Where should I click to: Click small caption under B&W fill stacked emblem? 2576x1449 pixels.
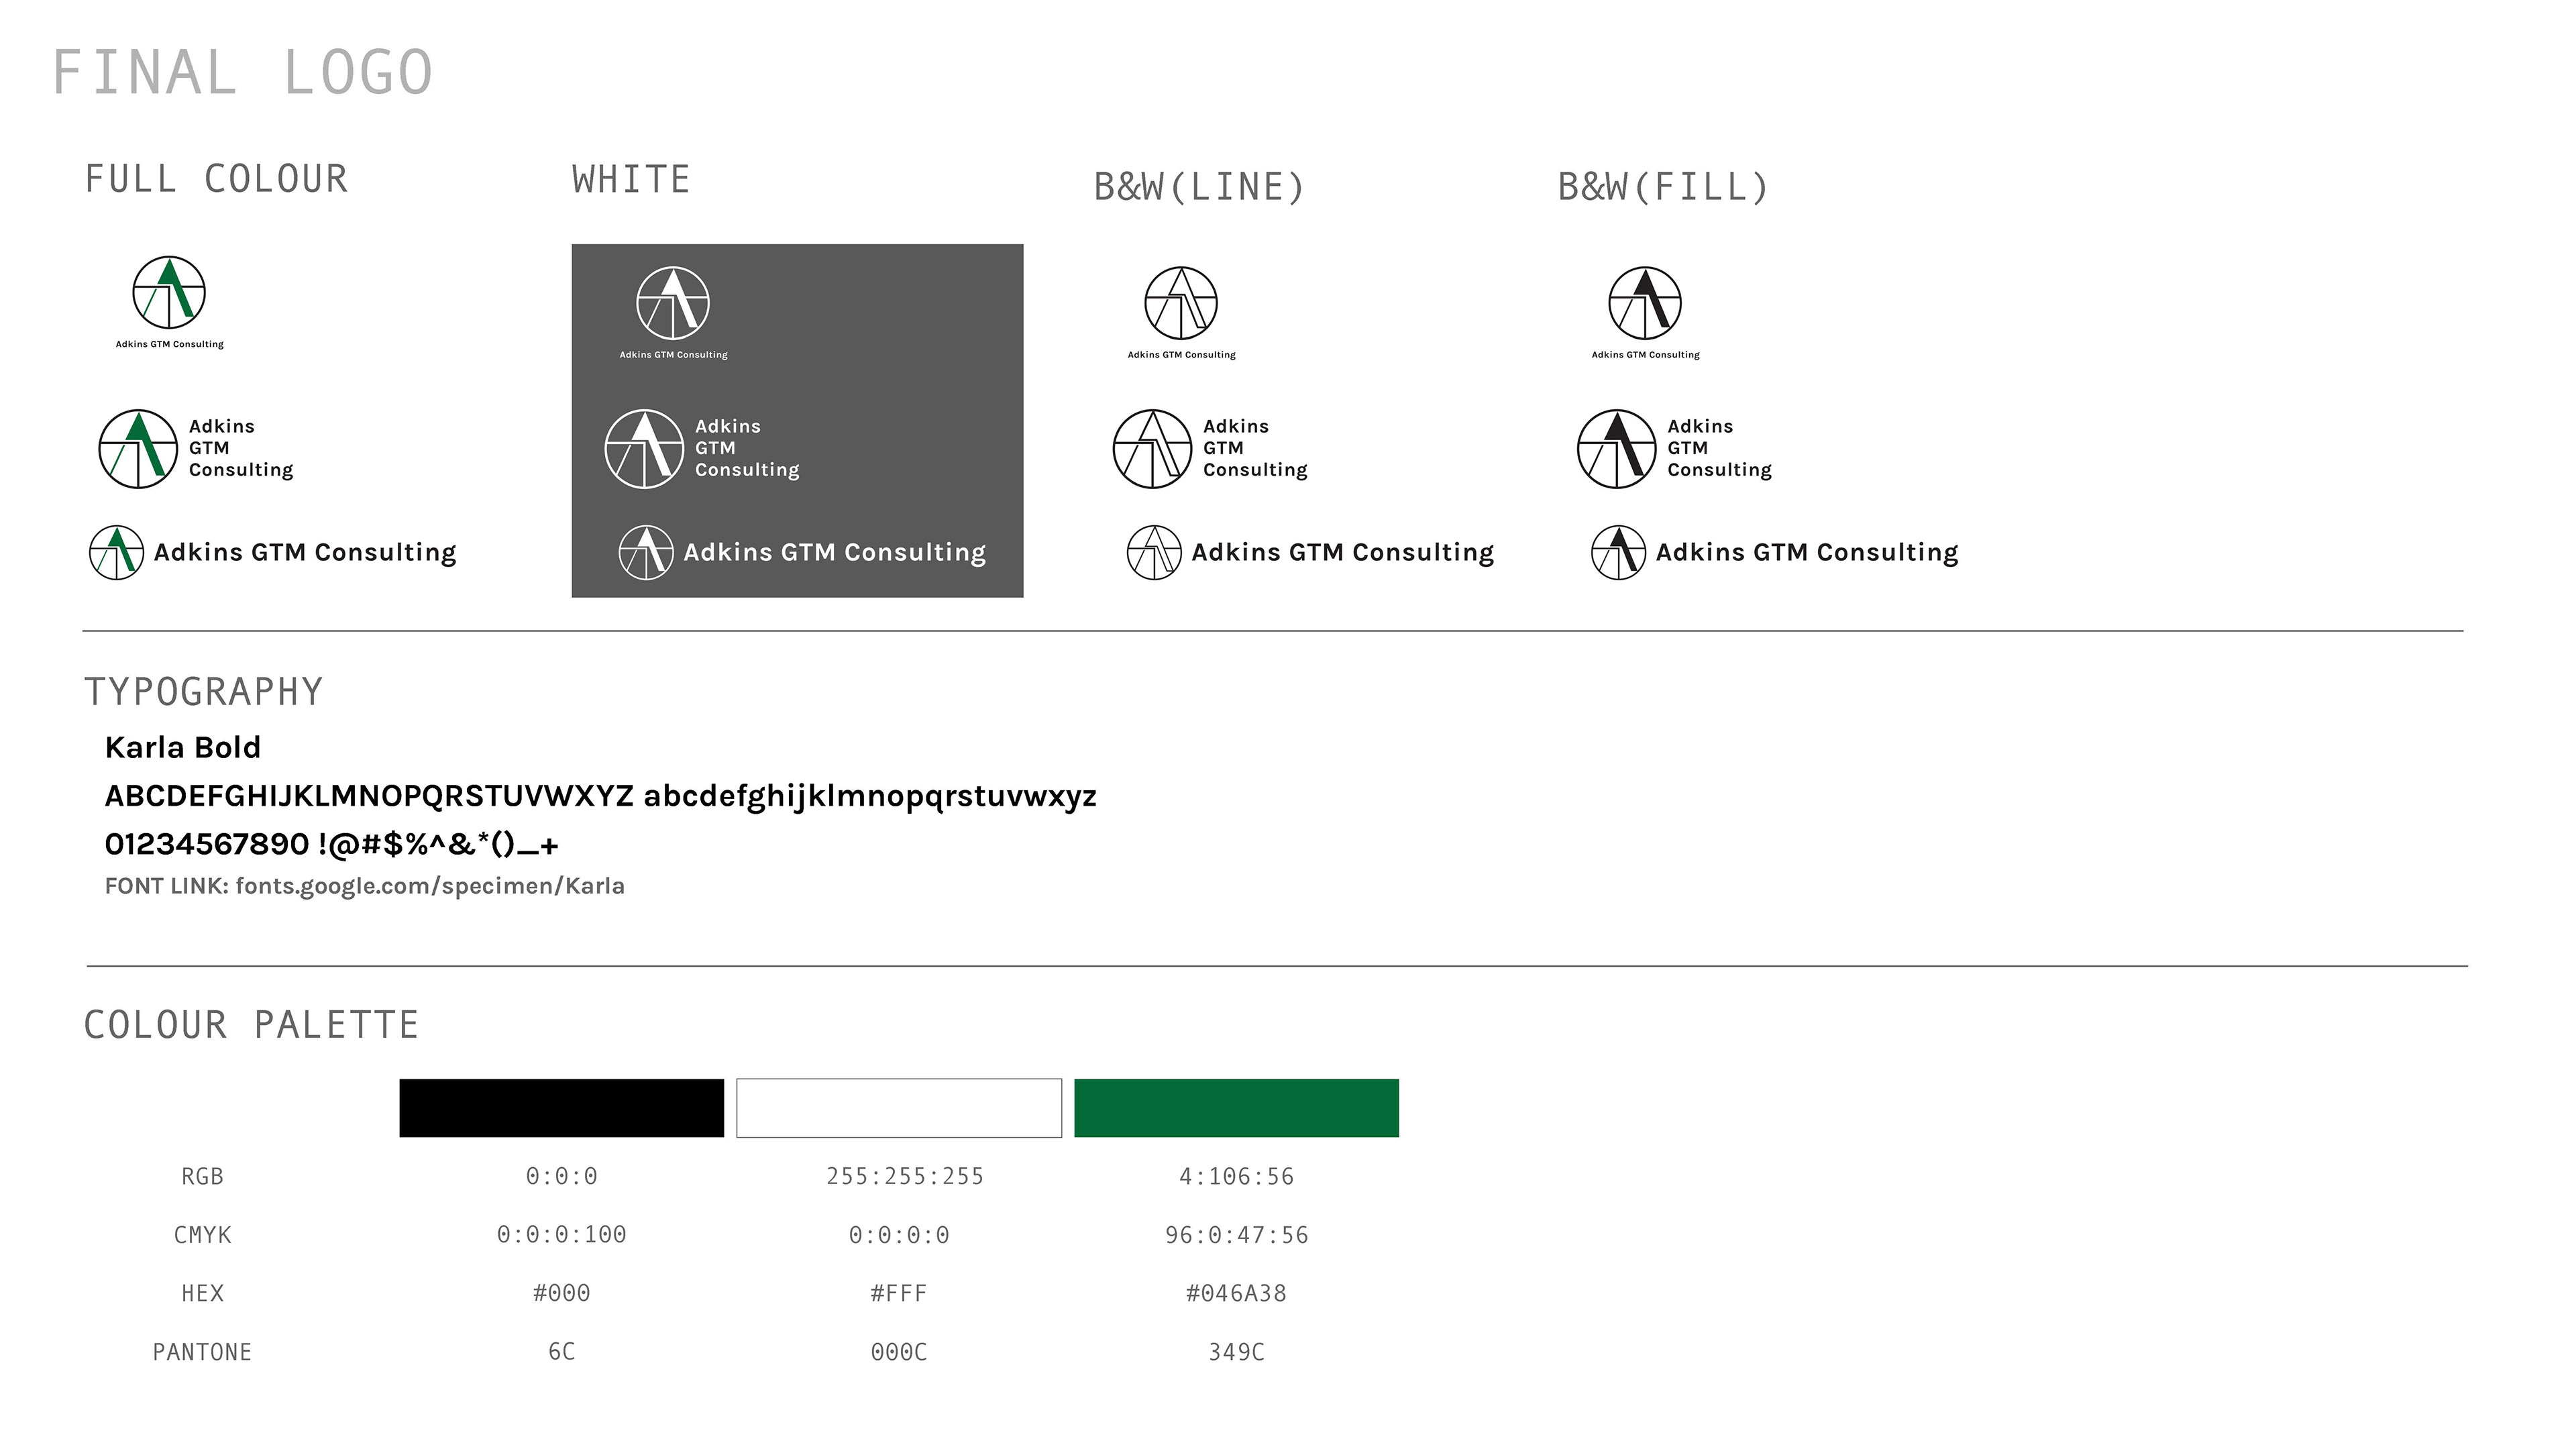pyautogui.click(x=1645, y=355)
